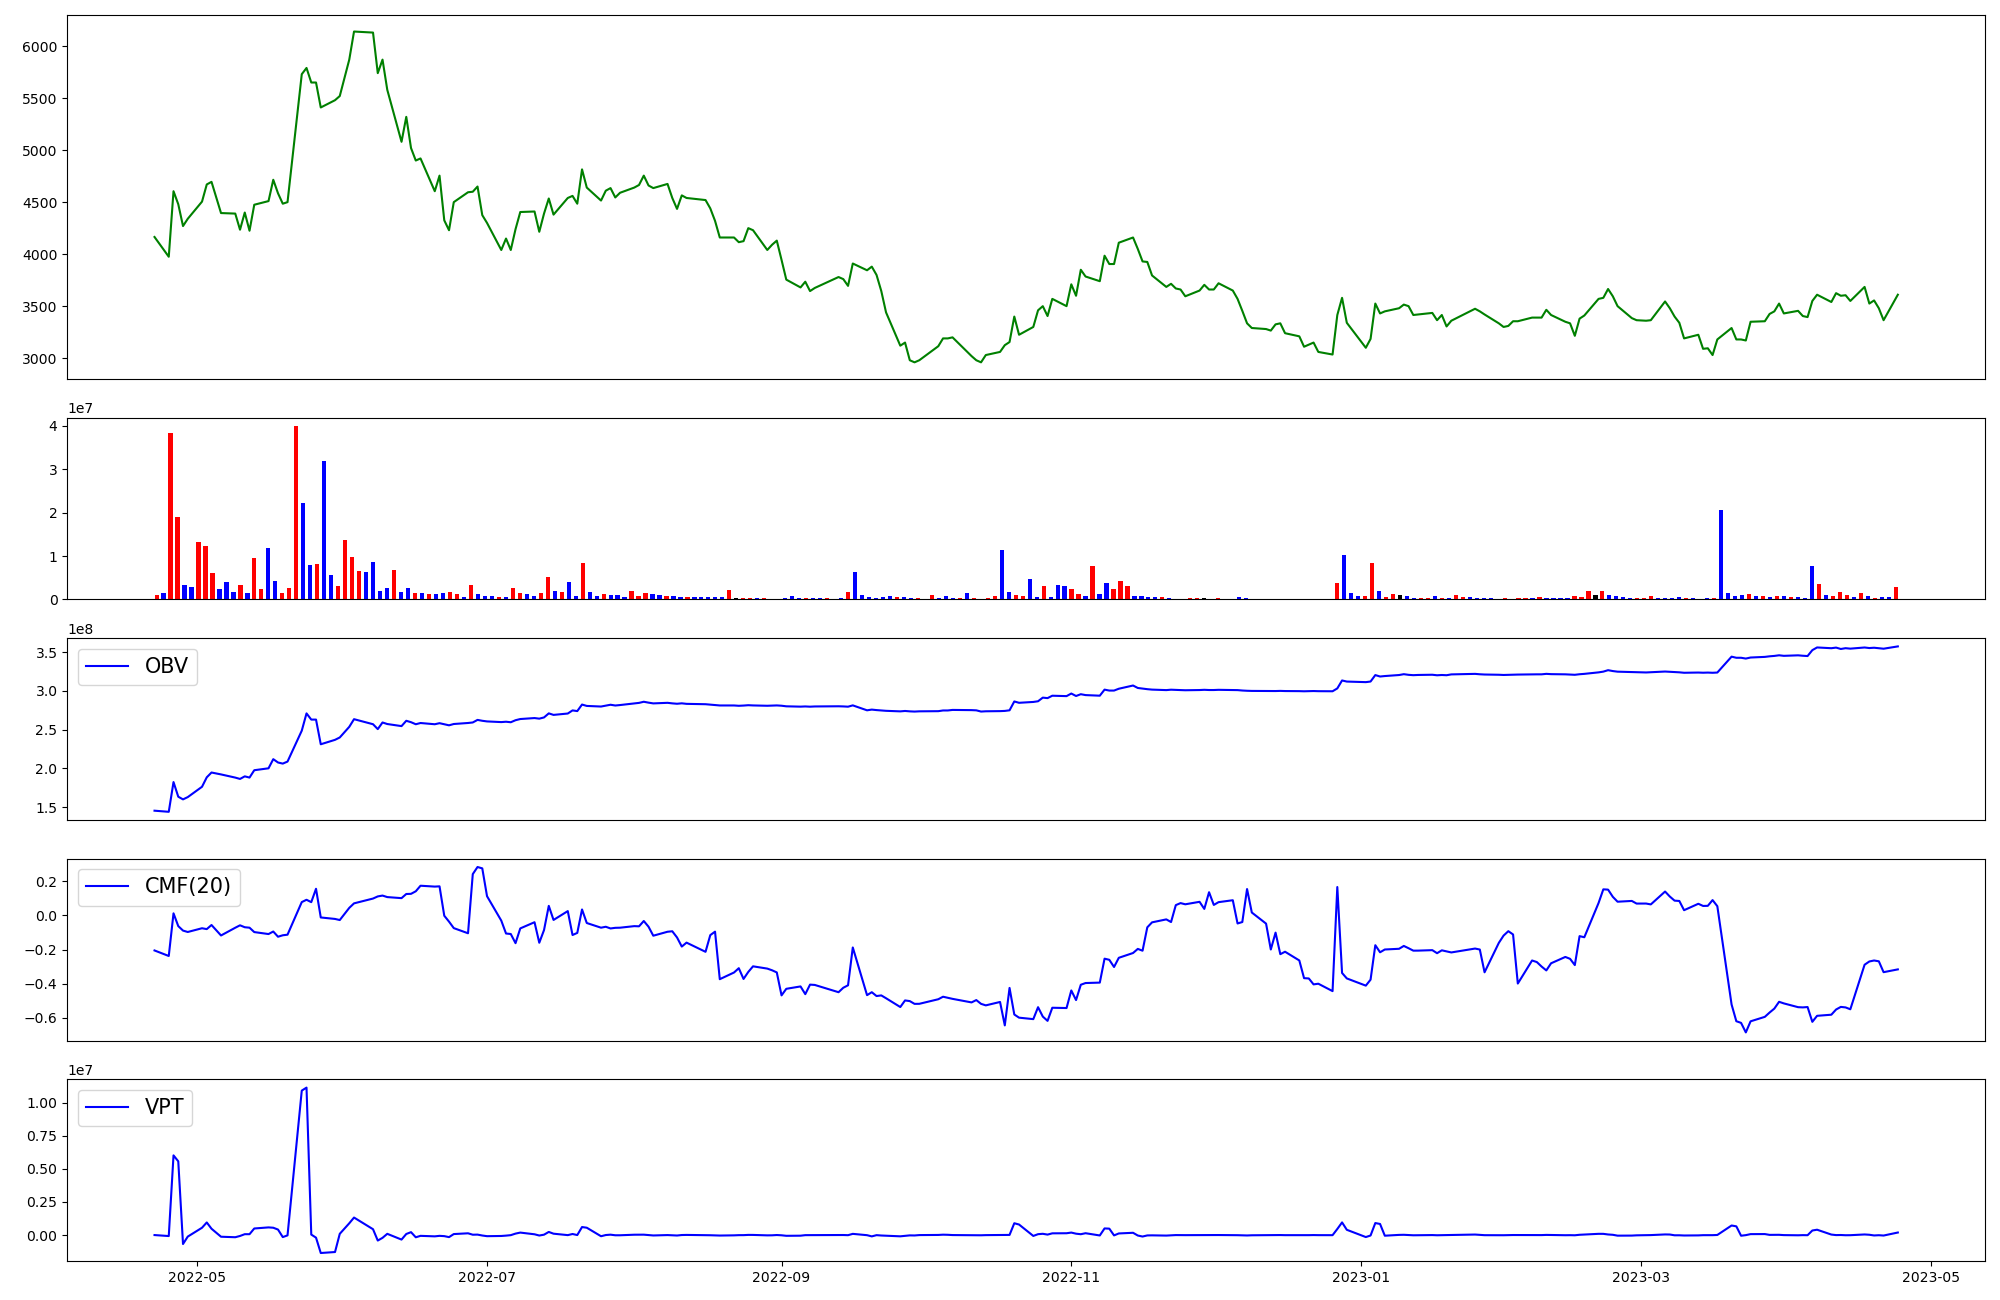
Task: Click the CMF(20) legend entry
Action: 187,887
